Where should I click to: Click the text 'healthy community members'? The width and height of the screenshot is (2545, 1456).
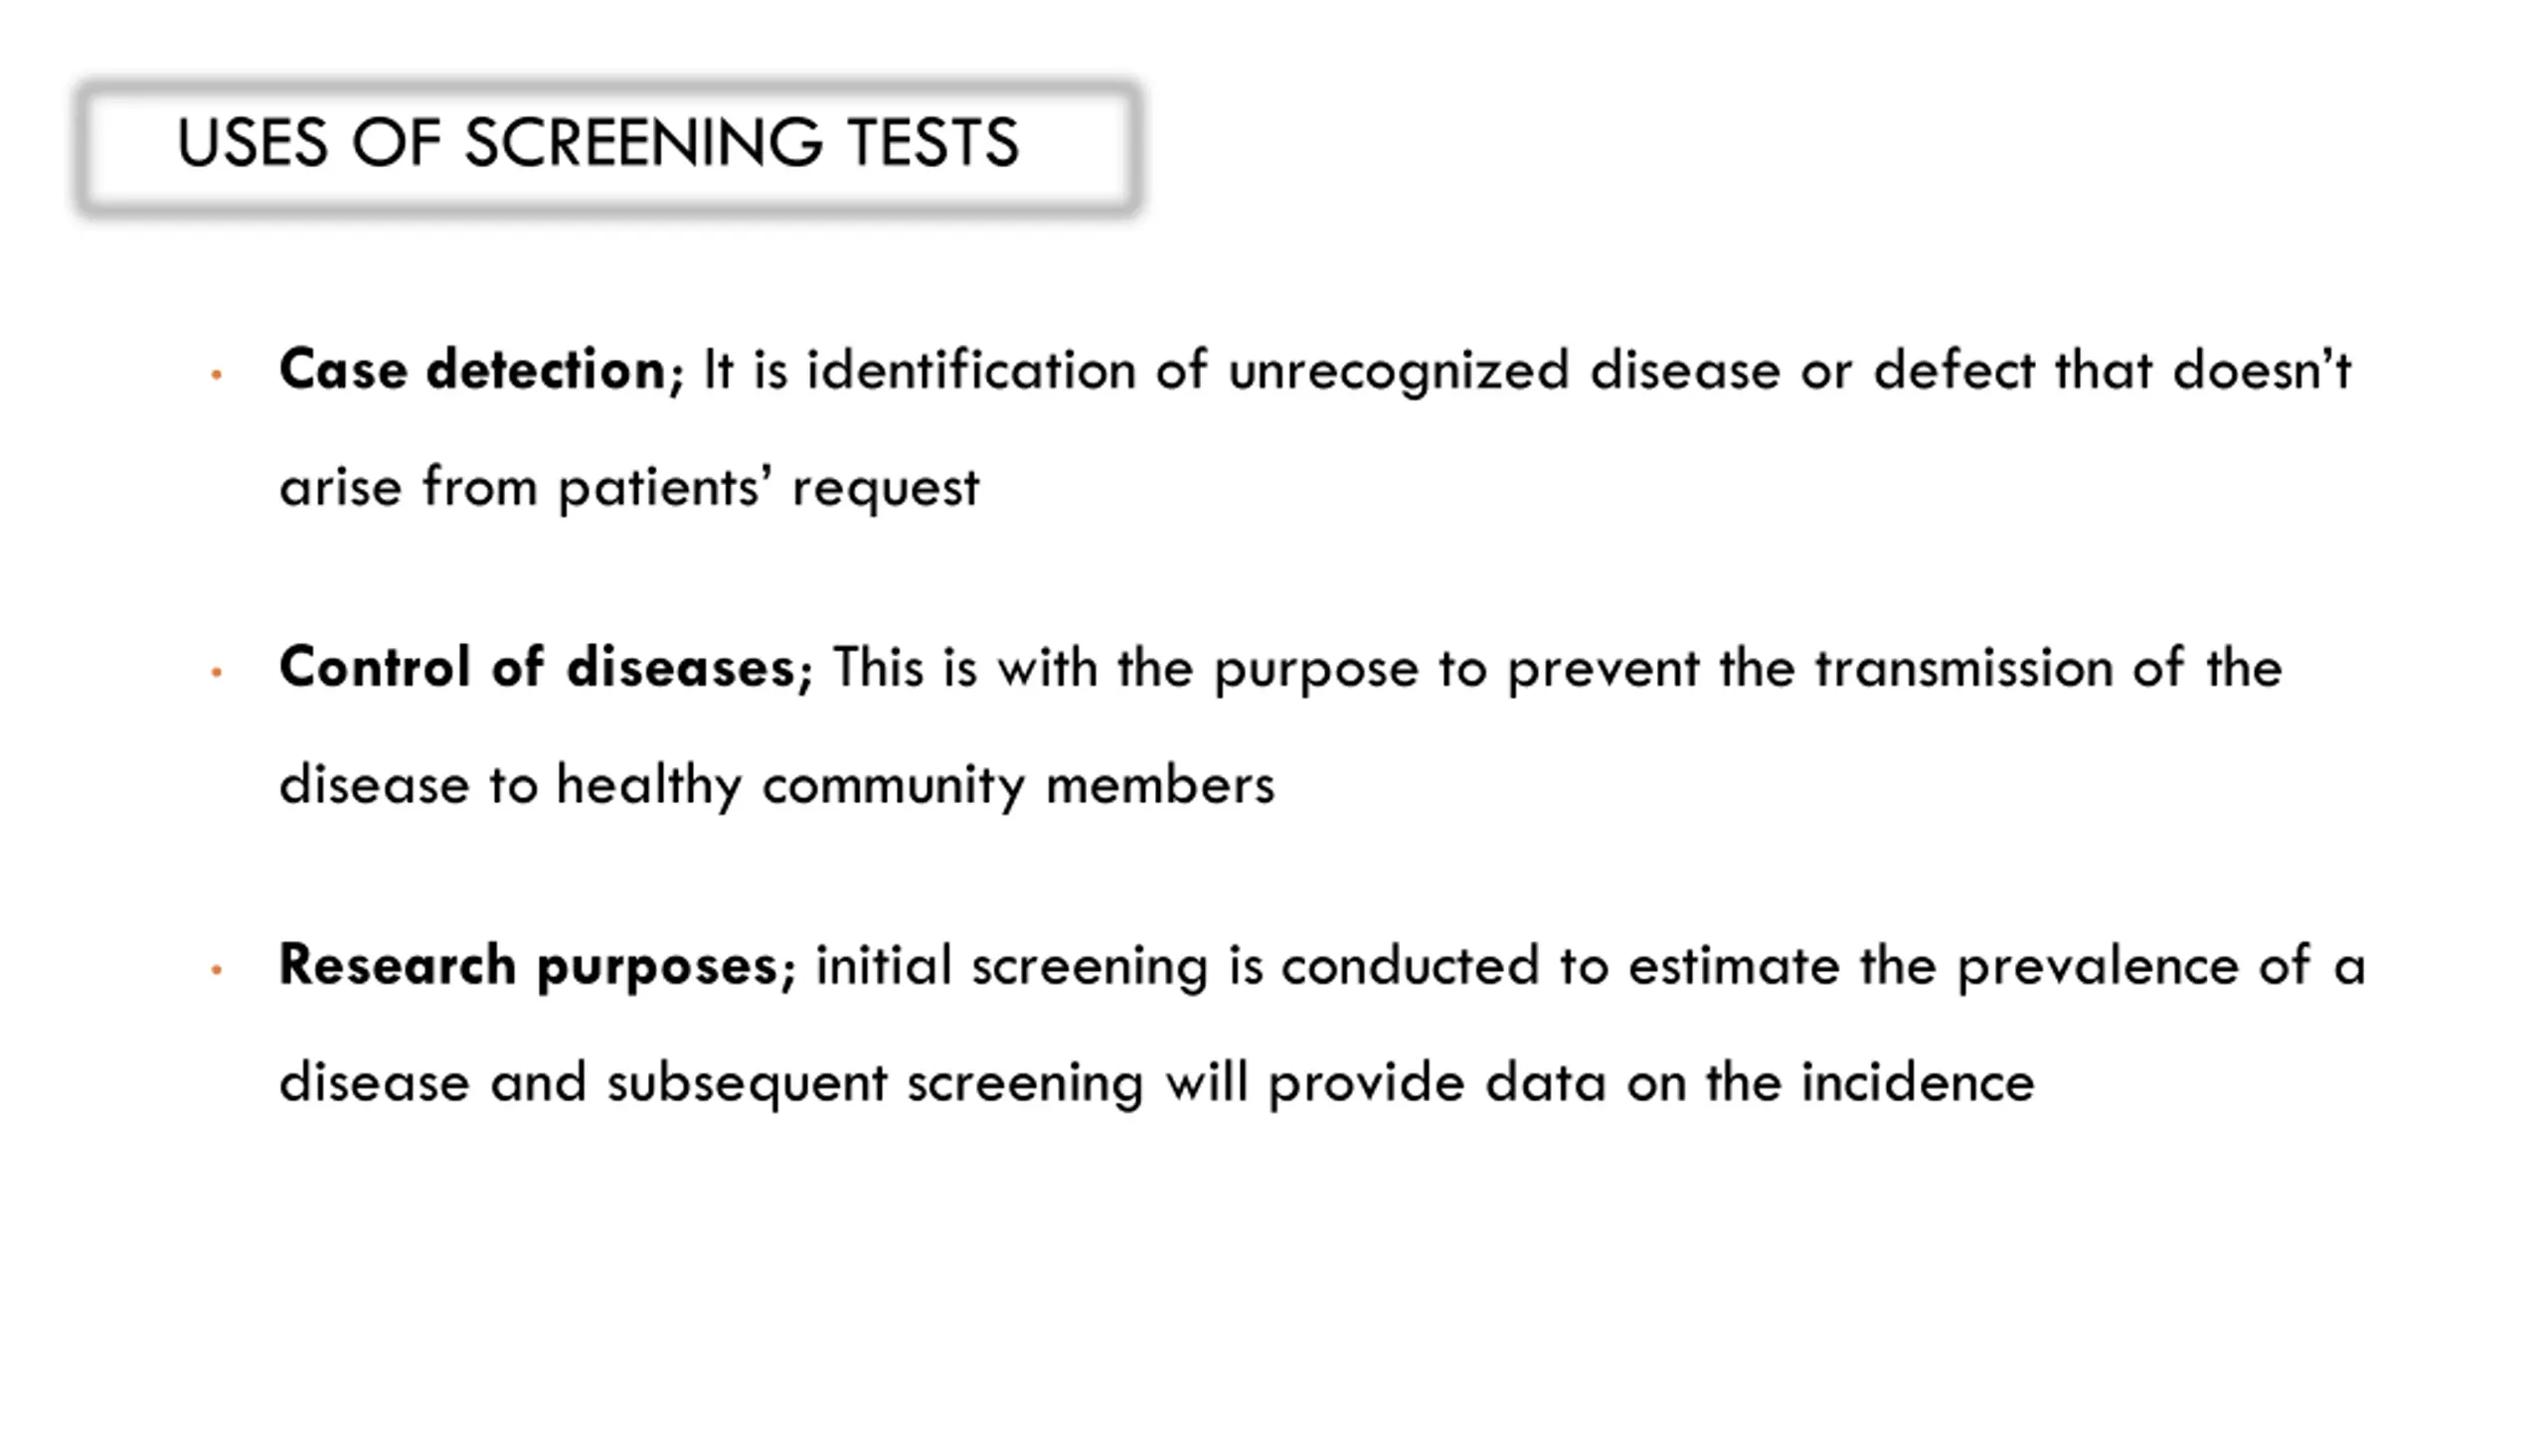coord(915,784)
